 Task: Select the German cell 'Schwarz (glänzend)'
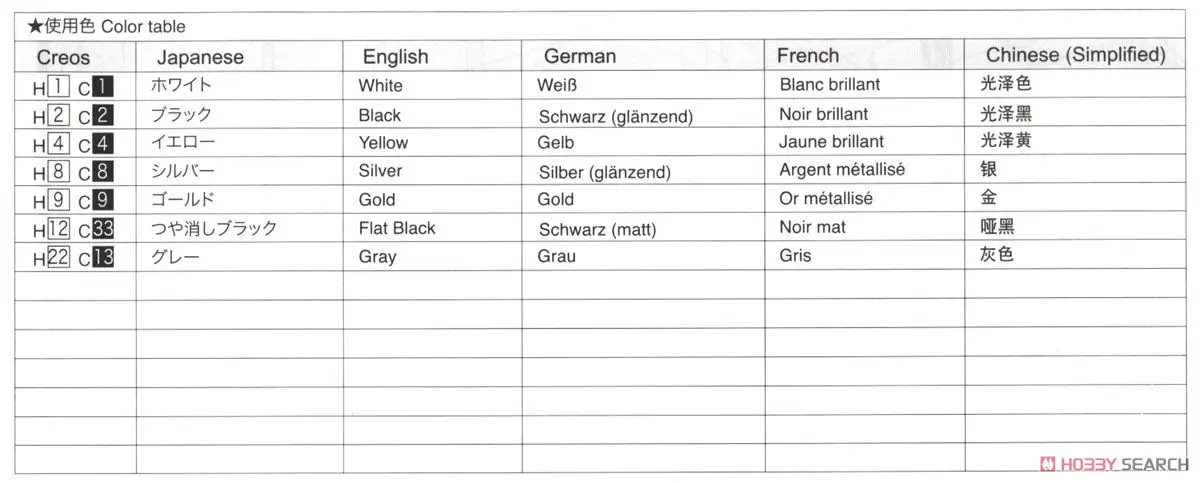[615, 117]
